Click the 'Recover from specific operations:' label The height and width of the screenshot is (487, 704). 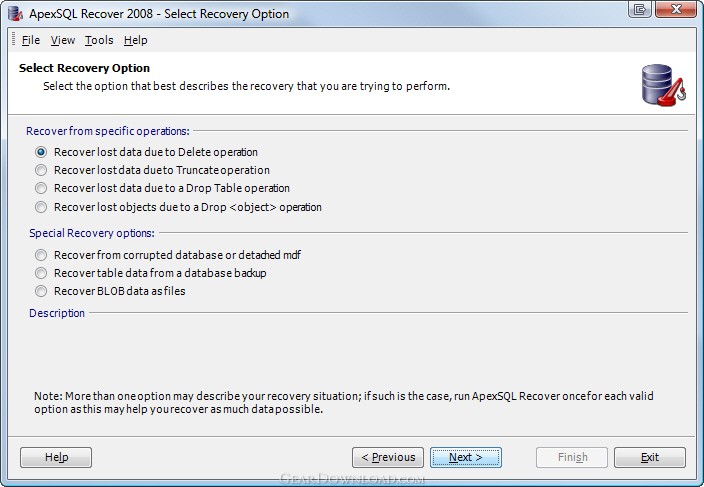click(108, 131)
